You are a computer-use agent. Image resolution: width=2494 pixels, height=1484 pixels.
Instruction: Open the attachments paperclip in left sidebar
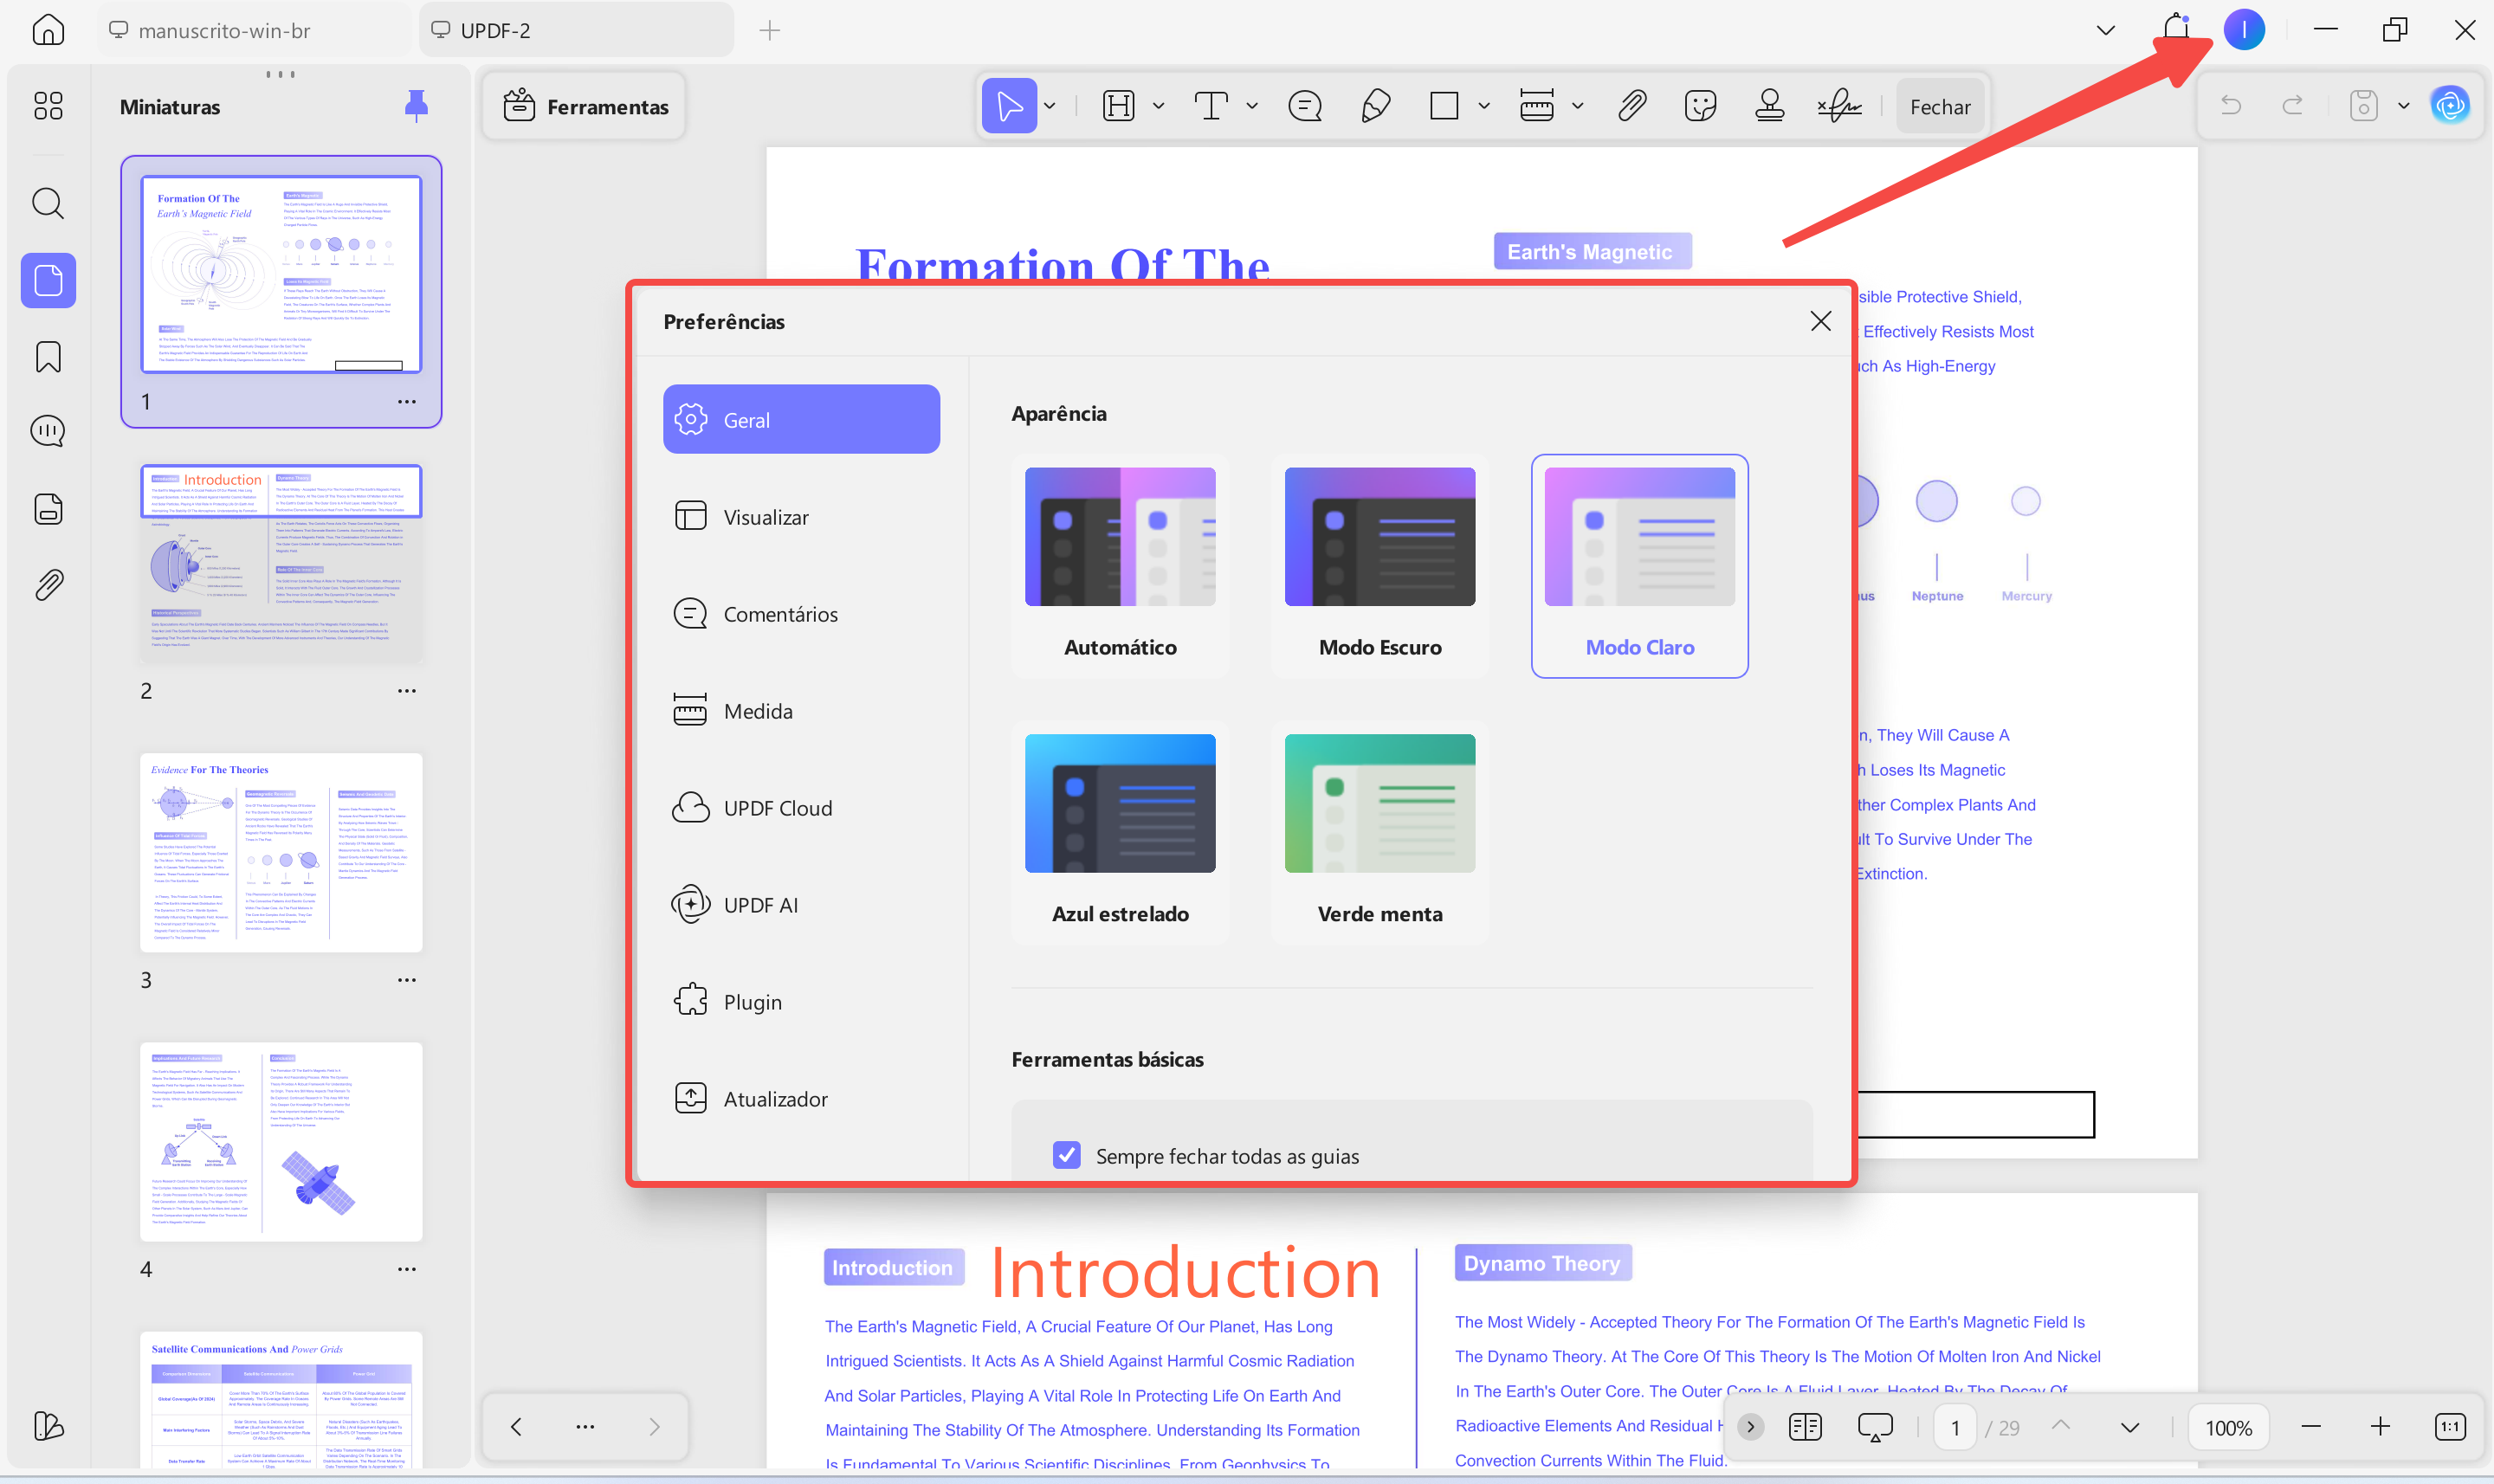coord(48,585)
